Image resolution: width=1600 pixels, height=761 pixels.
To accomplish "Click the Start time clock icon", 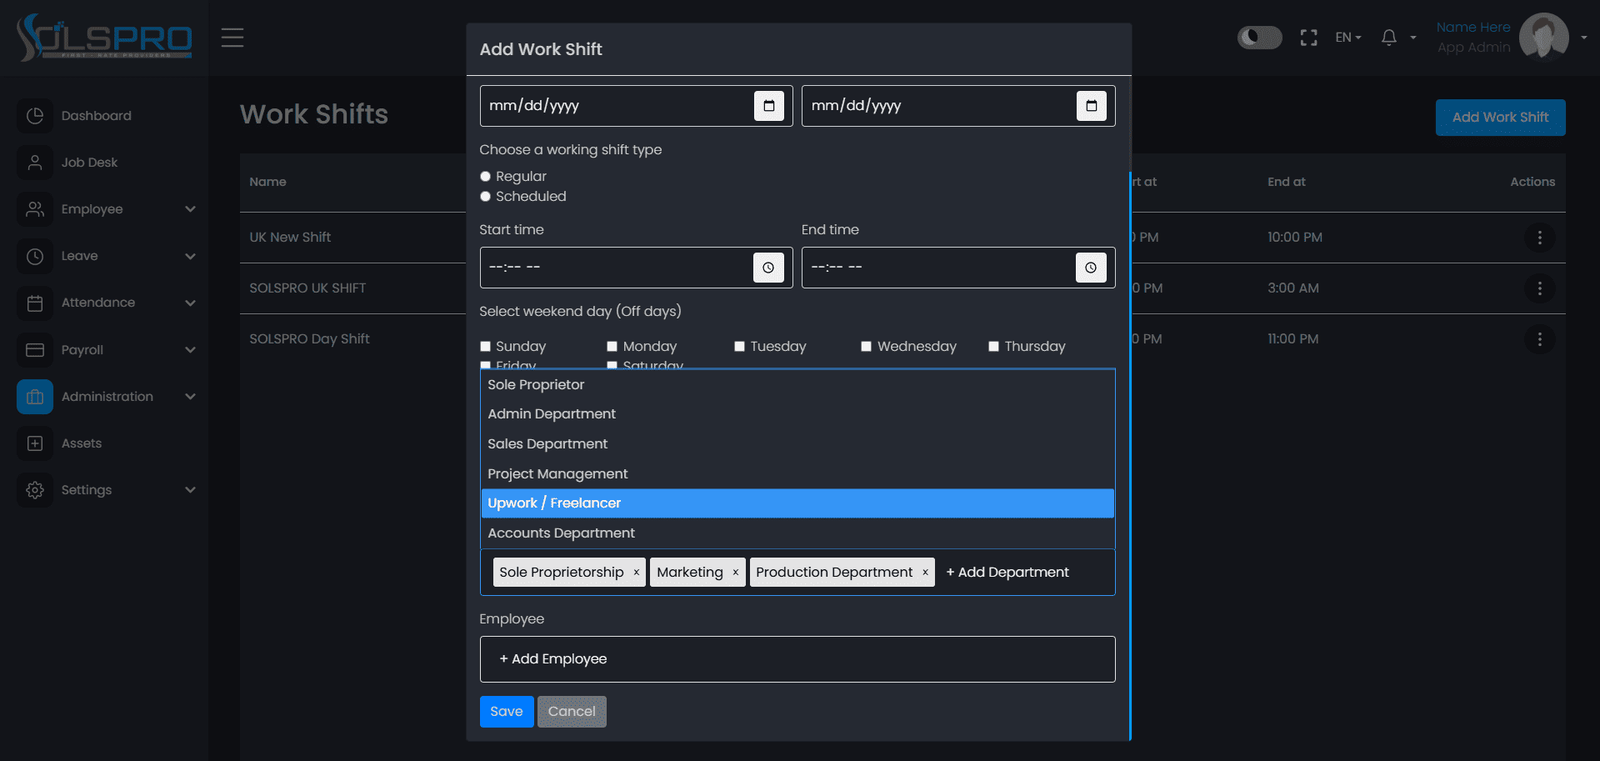I will 768,268.
